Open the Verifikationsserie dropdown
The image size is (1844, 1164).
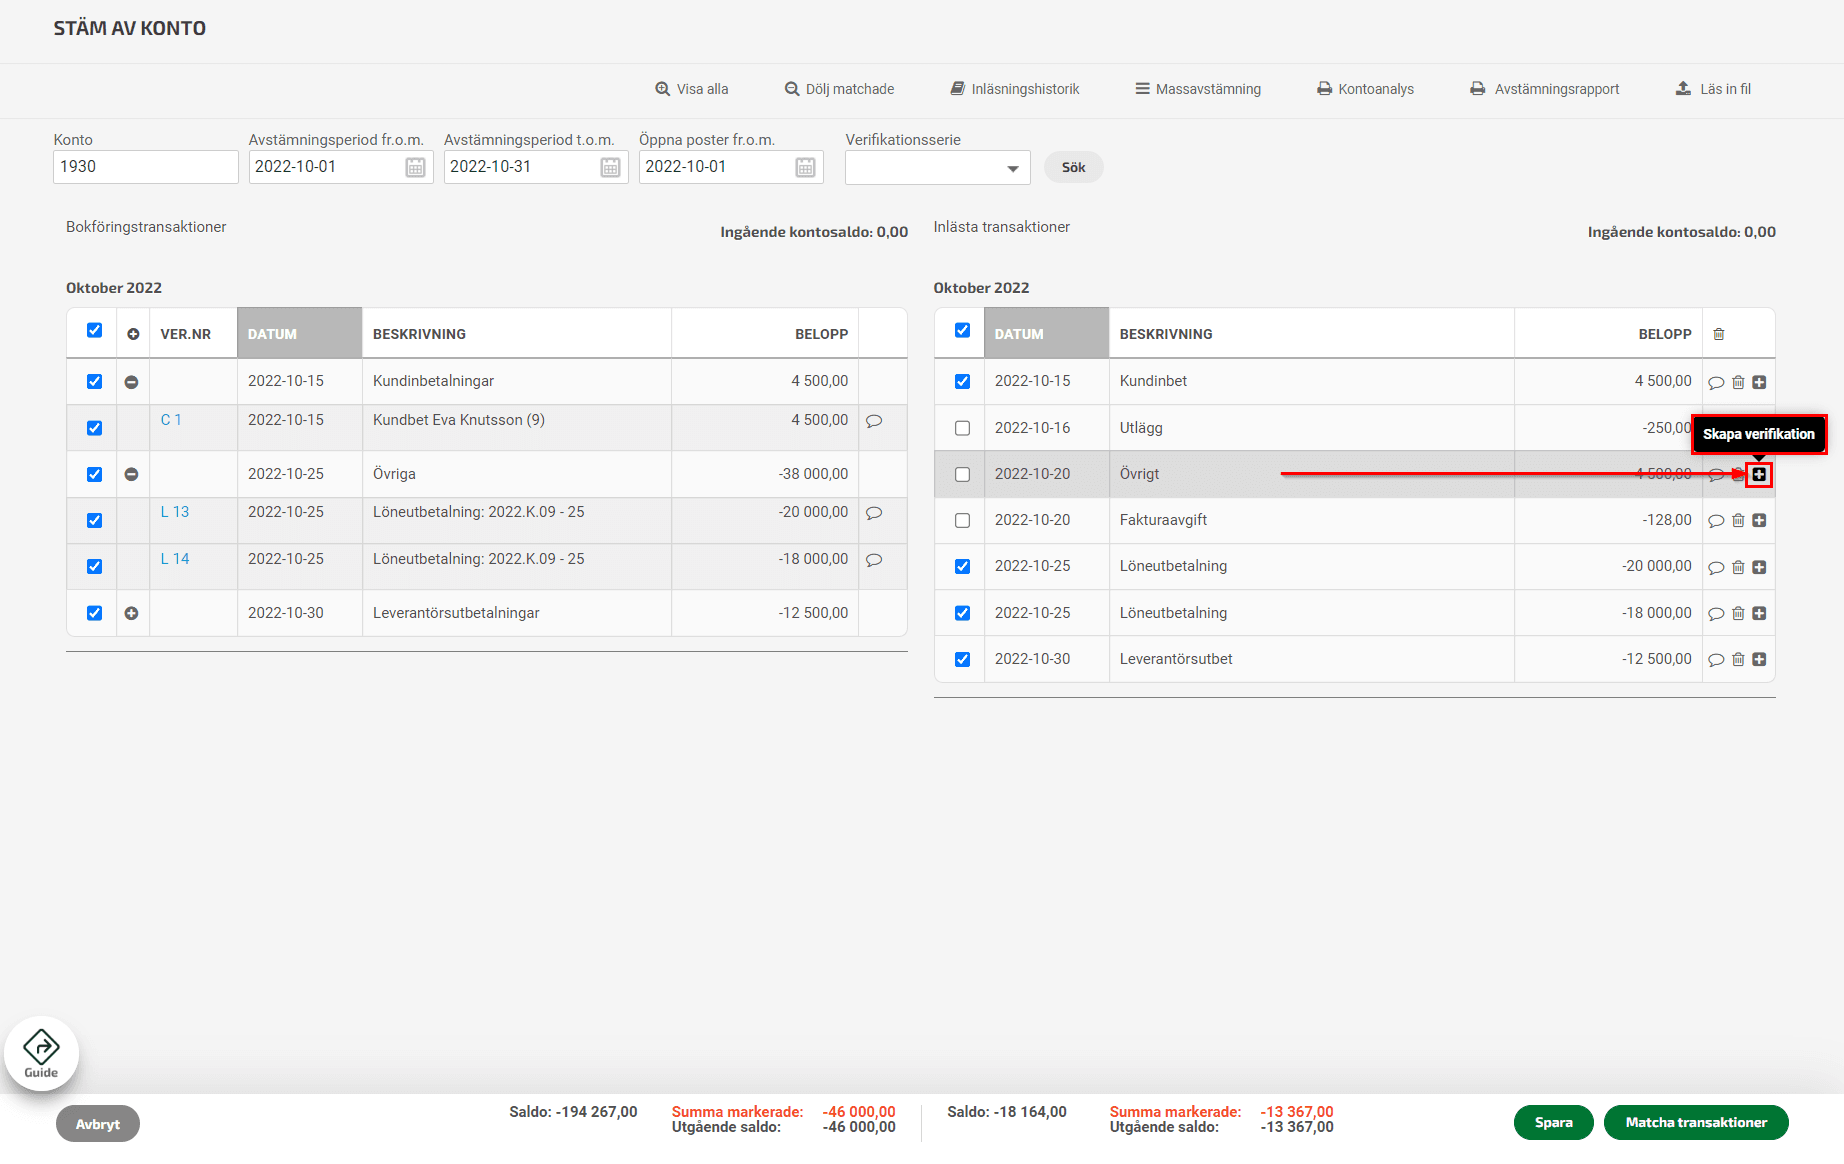[x=937, y=168]
